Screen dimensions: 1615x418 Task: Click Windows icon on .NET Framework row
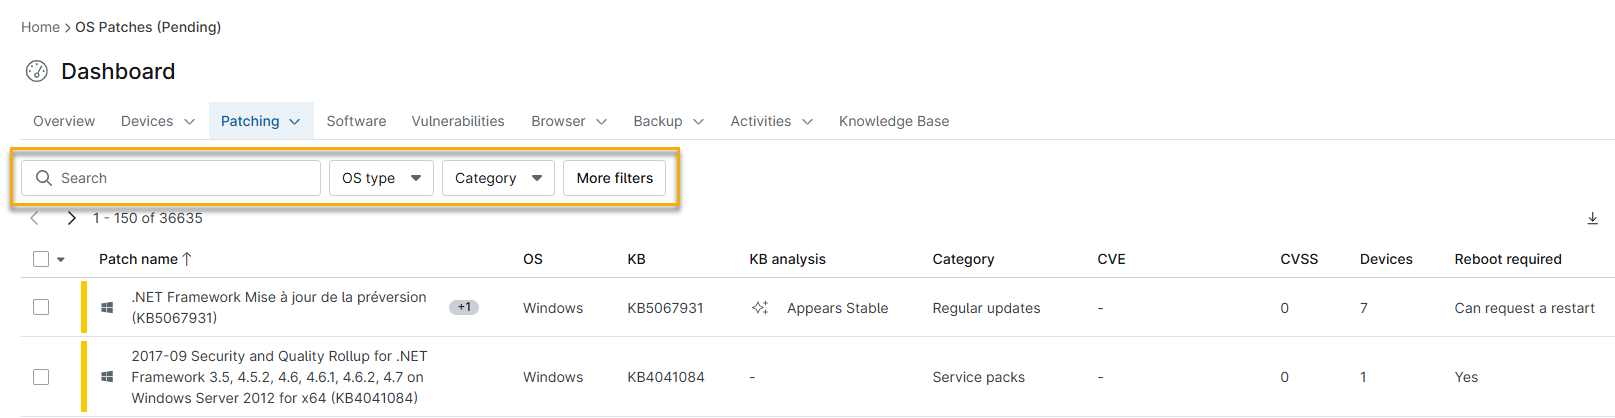pyautogui.click(x=107, y=308)
